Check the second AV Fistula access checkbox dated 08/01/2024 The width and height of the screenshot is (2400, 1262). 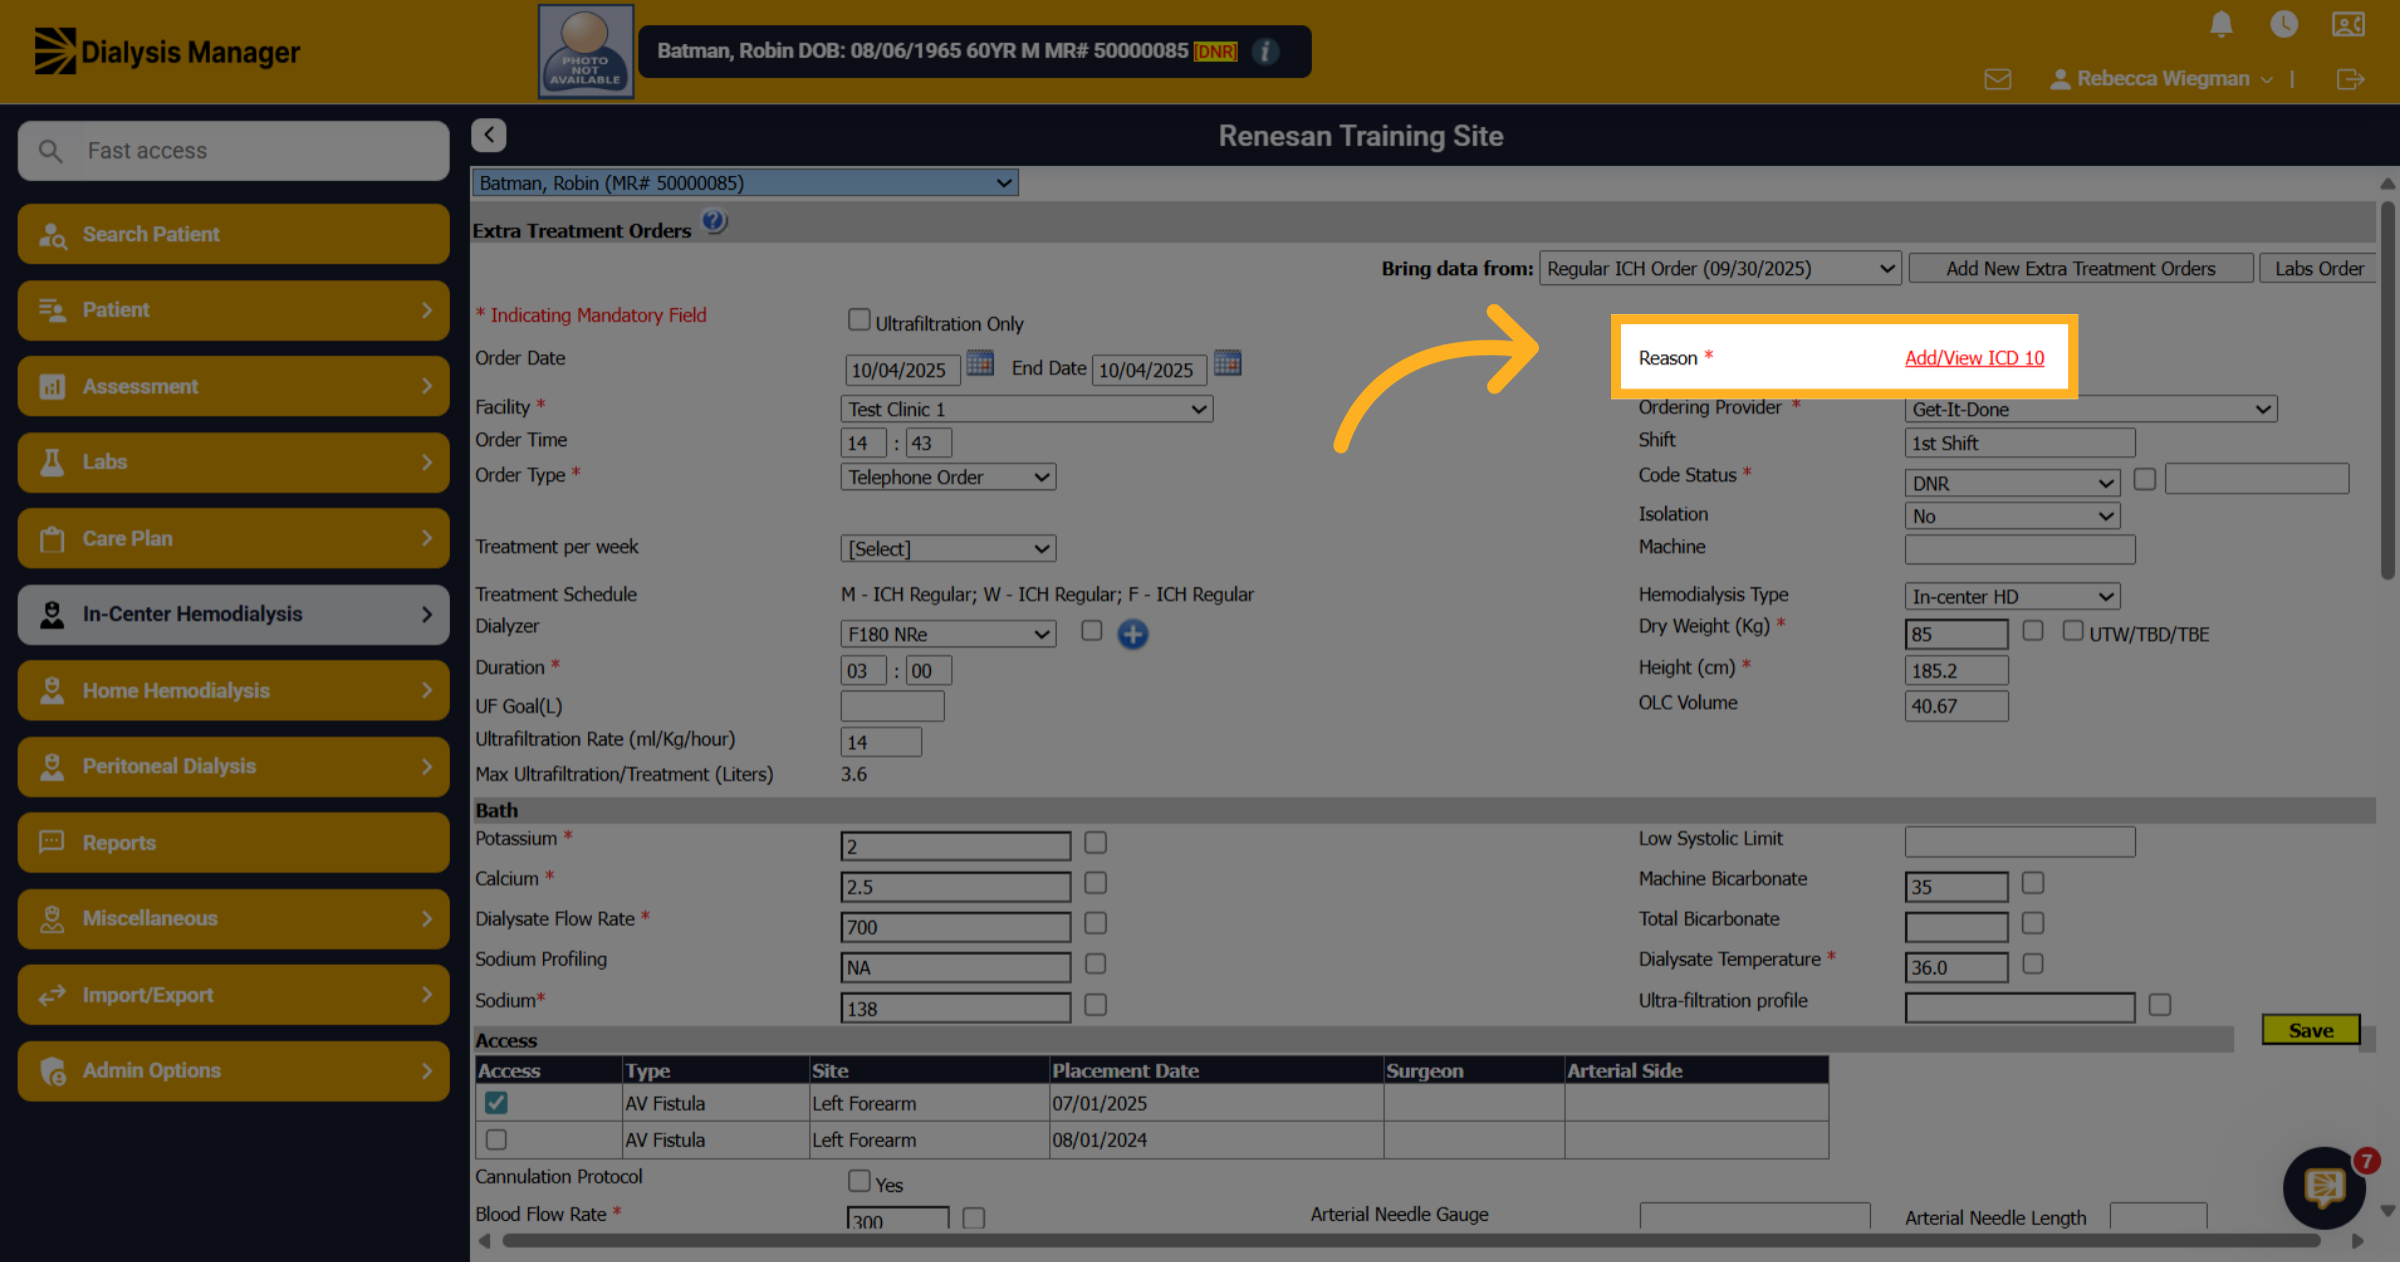[x=496, y=1139]
